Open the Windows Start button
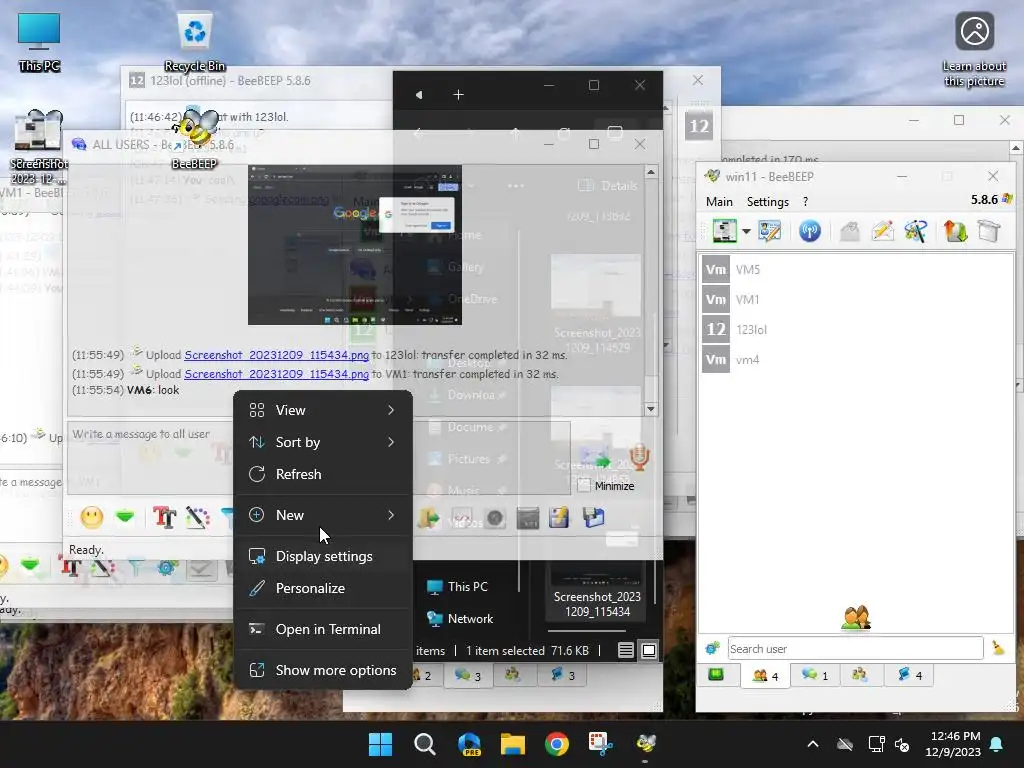 click(380, 744)
